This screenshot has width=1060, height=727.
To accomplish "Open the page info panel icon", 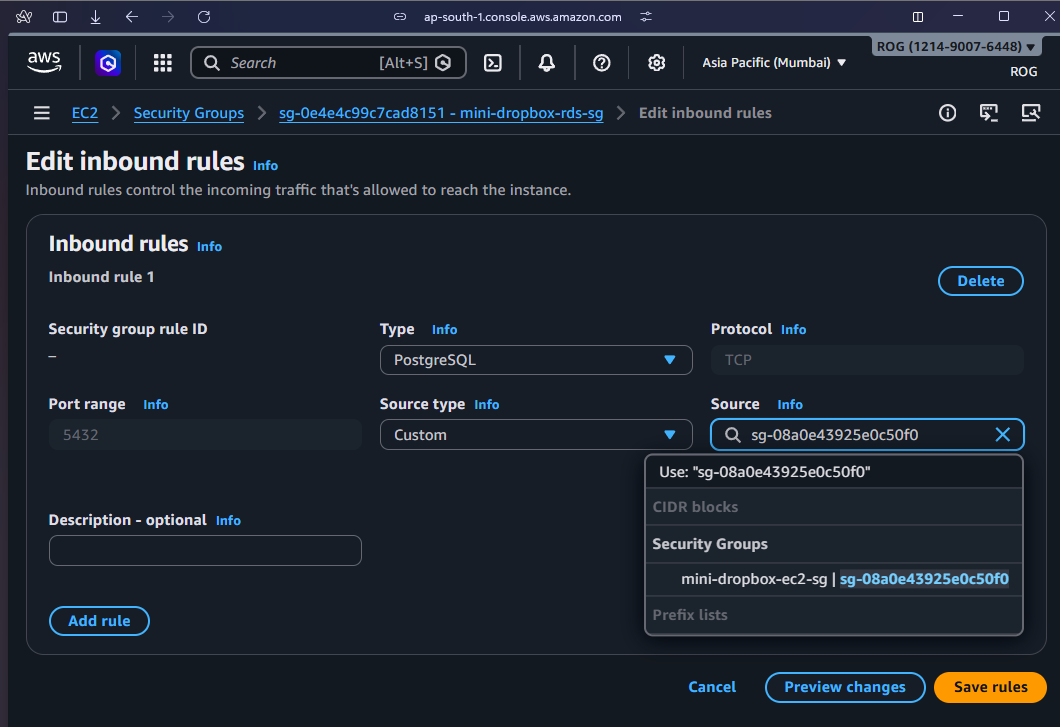I will click(x=947, y=113).
